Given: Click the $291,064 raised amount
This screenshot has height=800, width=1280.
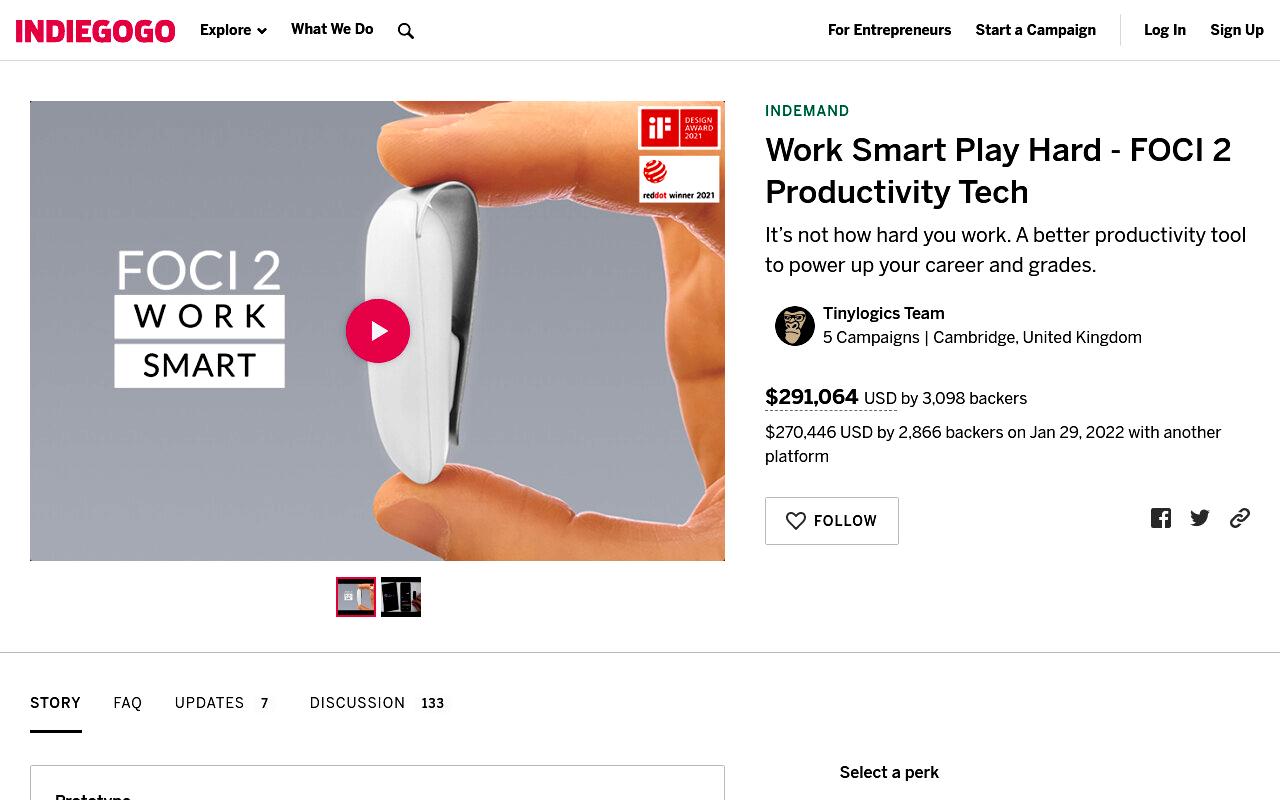Looking at the screenshot, I should 812,397.
